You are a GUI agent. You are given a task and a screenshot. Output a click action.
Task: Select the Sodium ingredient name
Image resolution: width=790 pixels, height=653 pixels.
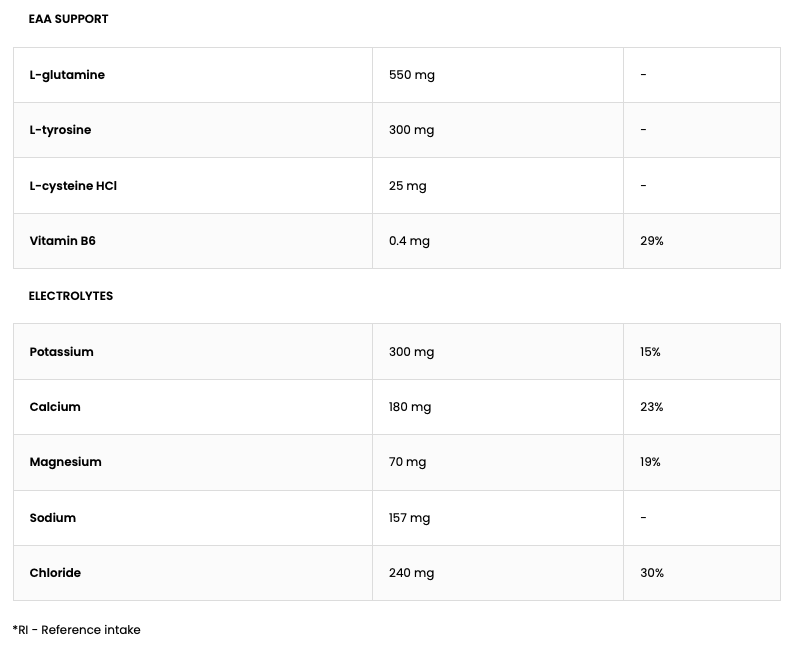pos(52,518)
